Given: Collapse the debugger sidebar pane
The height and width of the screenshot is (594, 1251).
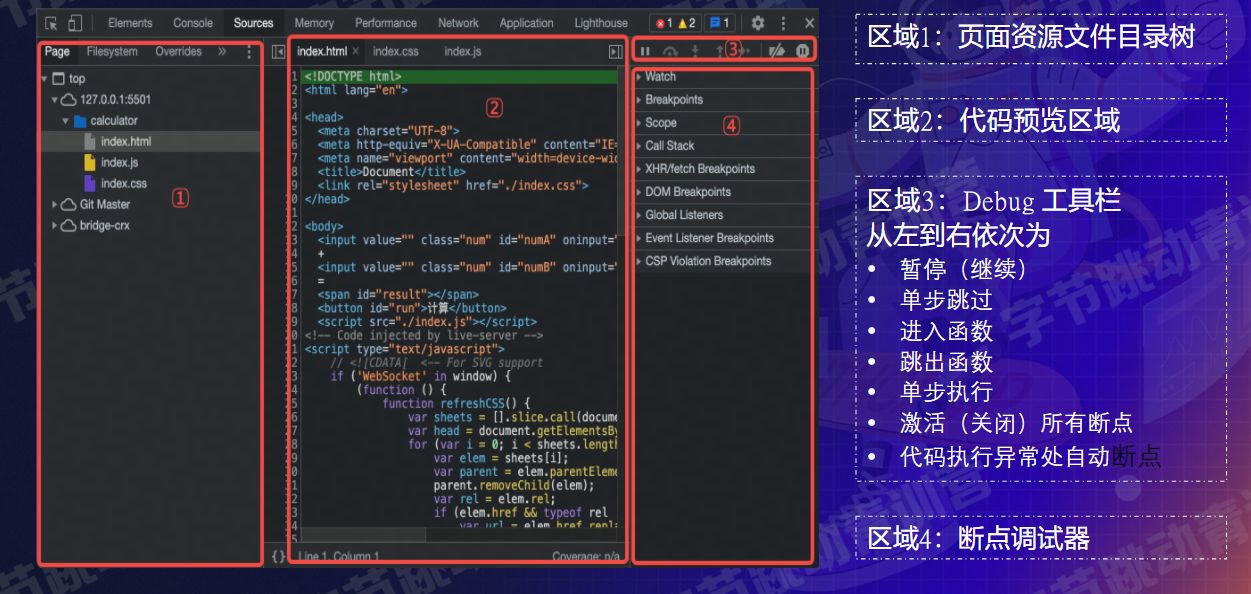Looking at the screenshot, I should [x=615, y=51].
